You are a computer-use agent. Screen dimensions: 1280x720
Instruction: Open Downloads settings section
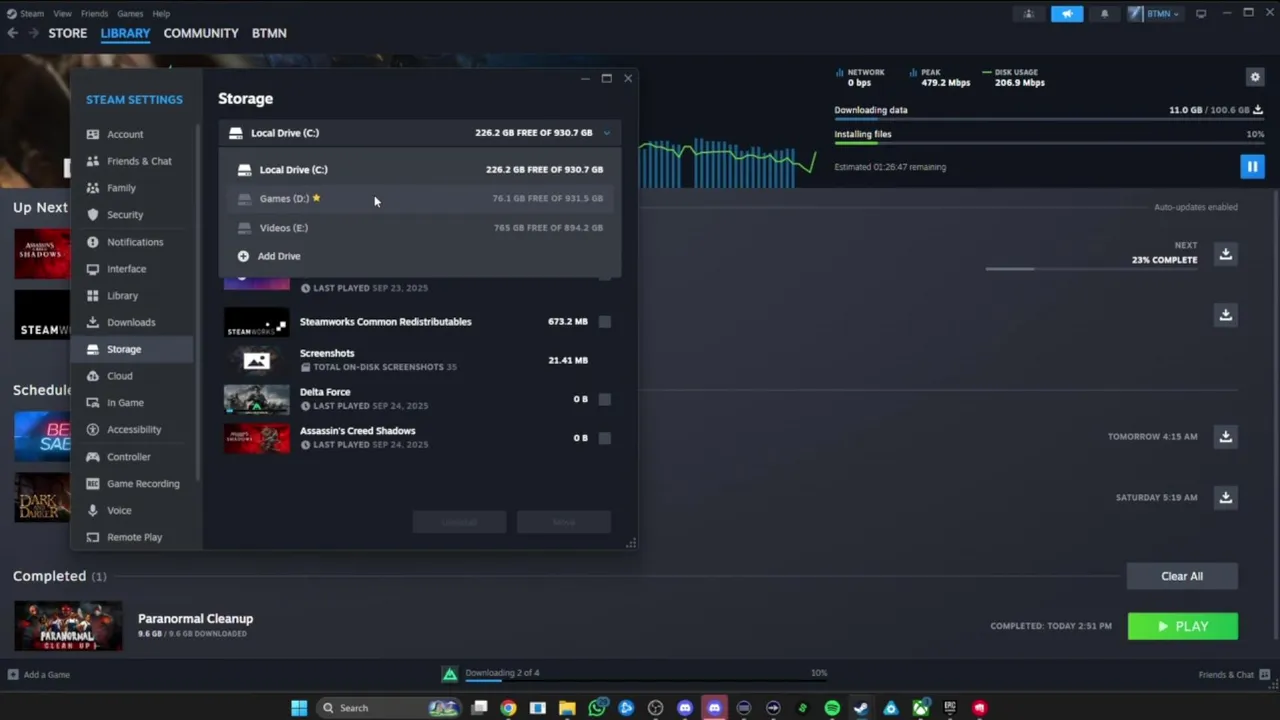[133, 322]
